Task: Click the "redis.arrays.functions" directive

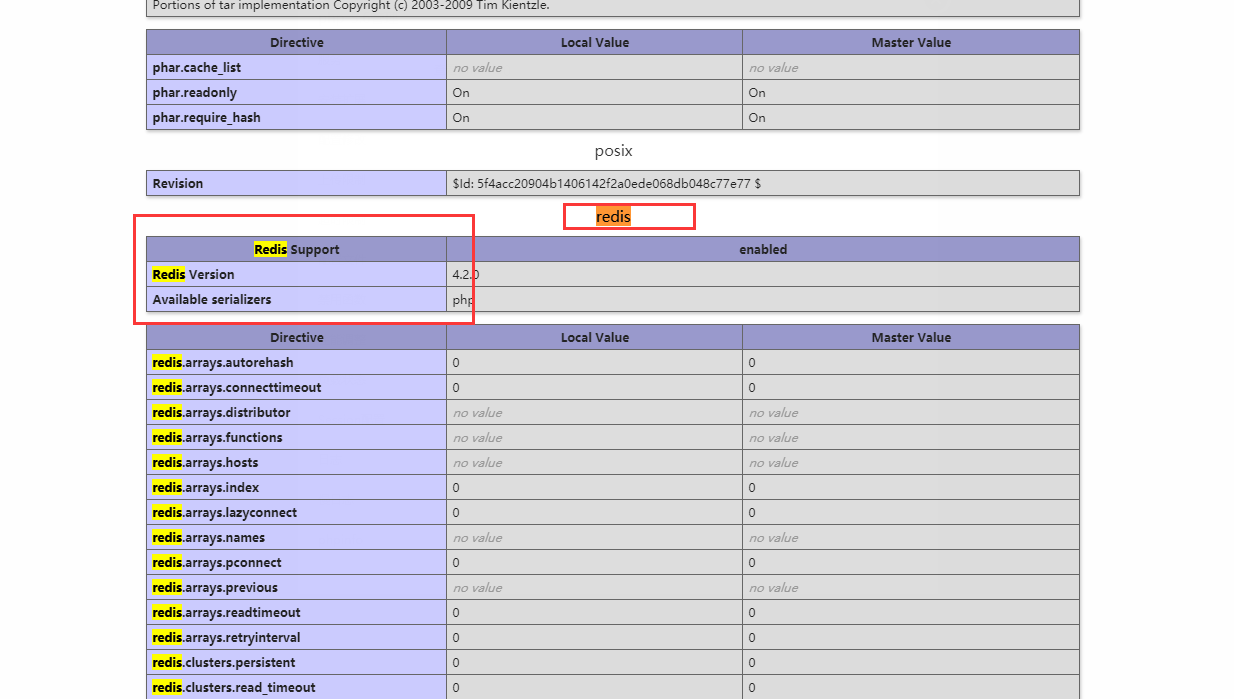Action: (217, 438)
